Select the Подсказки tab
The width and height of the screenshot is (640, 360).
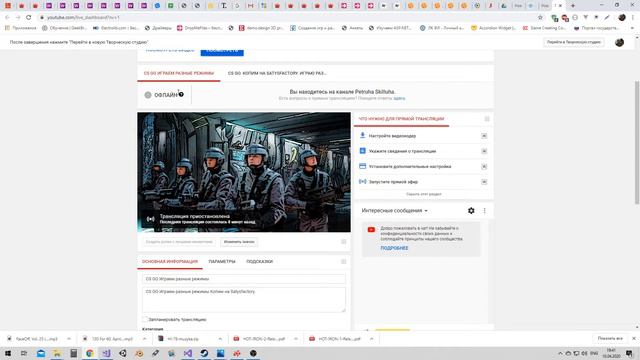[260, 262]
